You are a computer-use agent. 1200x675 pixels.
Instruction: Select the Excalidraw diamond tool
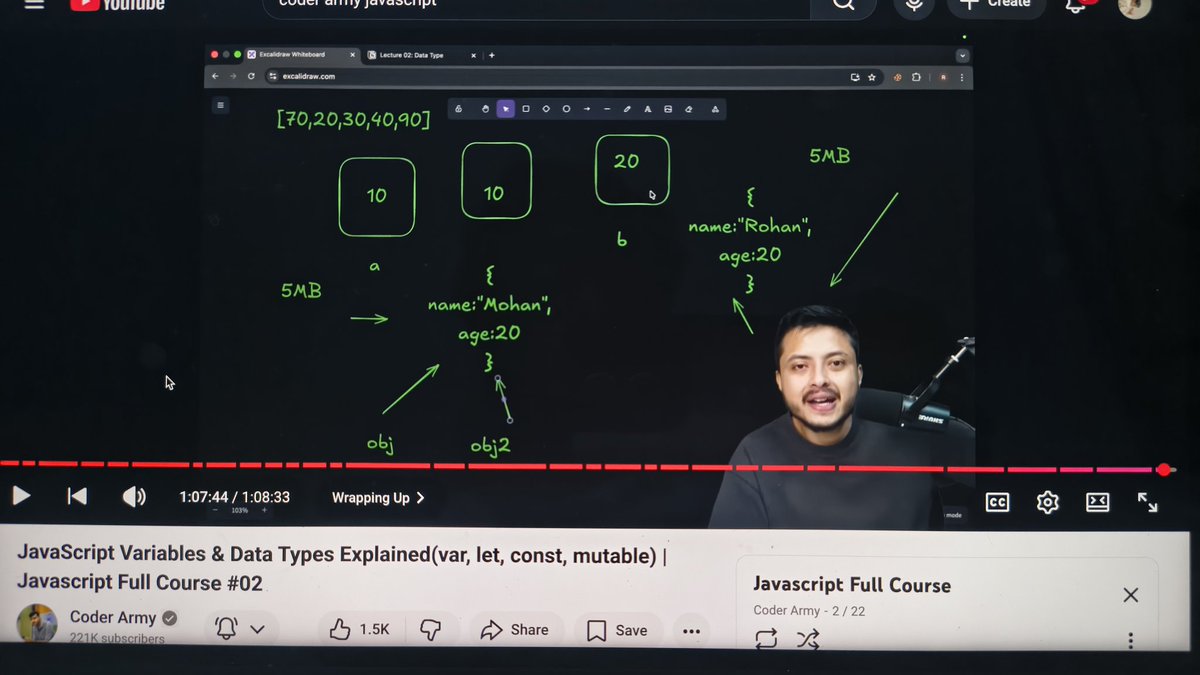click(546, 109)
